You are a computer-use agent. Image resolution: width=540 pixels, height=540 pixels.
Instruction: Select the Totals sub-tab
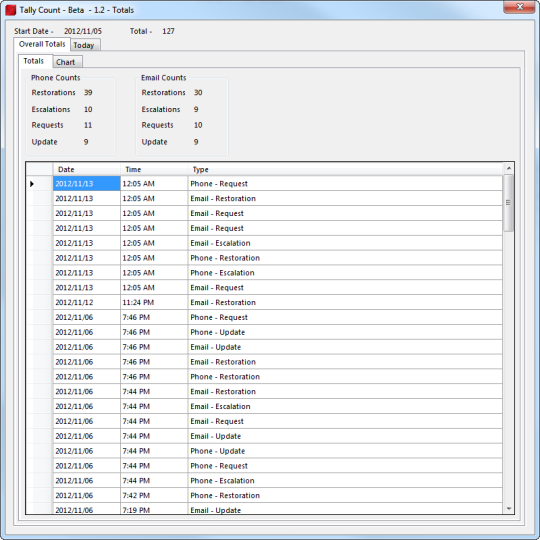(34, 61)
